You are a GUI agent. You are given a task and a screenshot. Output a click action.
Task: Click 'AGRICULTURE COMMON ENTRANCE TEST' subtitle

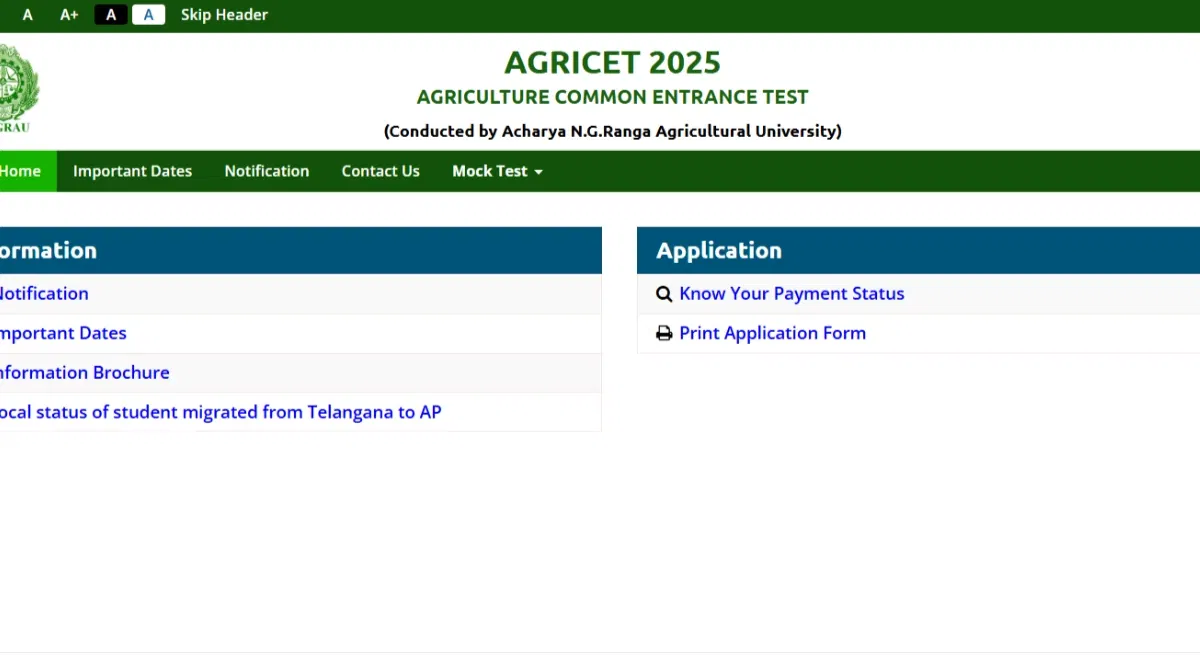[x=612, y=98]
